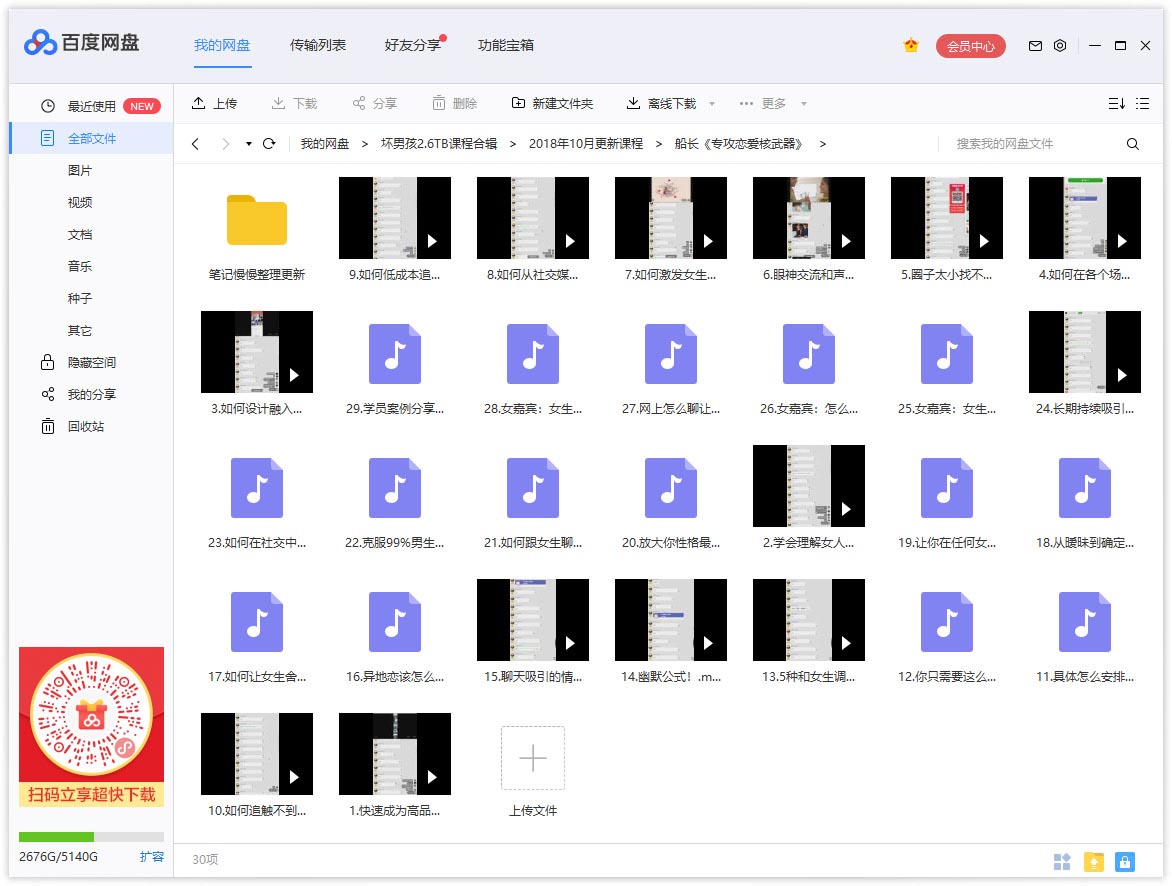Click the yellow upload folder icon at bottom
Viewport: 1172px width, 886px height.
(1094, 861)
